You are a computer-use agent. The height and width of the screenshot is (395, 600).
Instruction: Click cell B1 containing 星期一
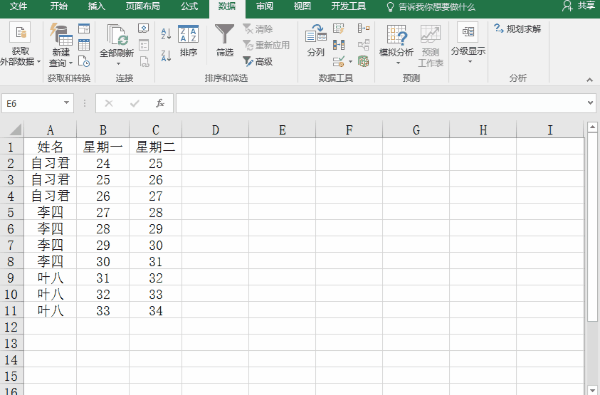click(103, 147)
